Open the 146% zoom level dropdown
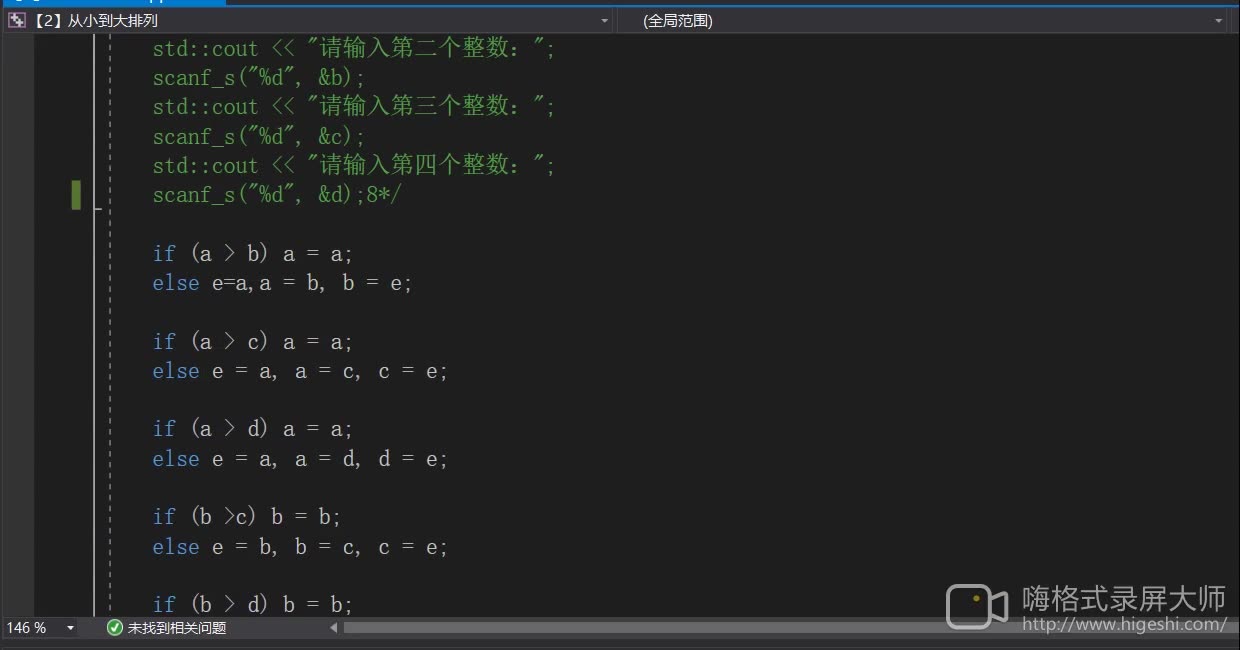This screenshot has width=1240, height=650. click(x=69, y=628)
